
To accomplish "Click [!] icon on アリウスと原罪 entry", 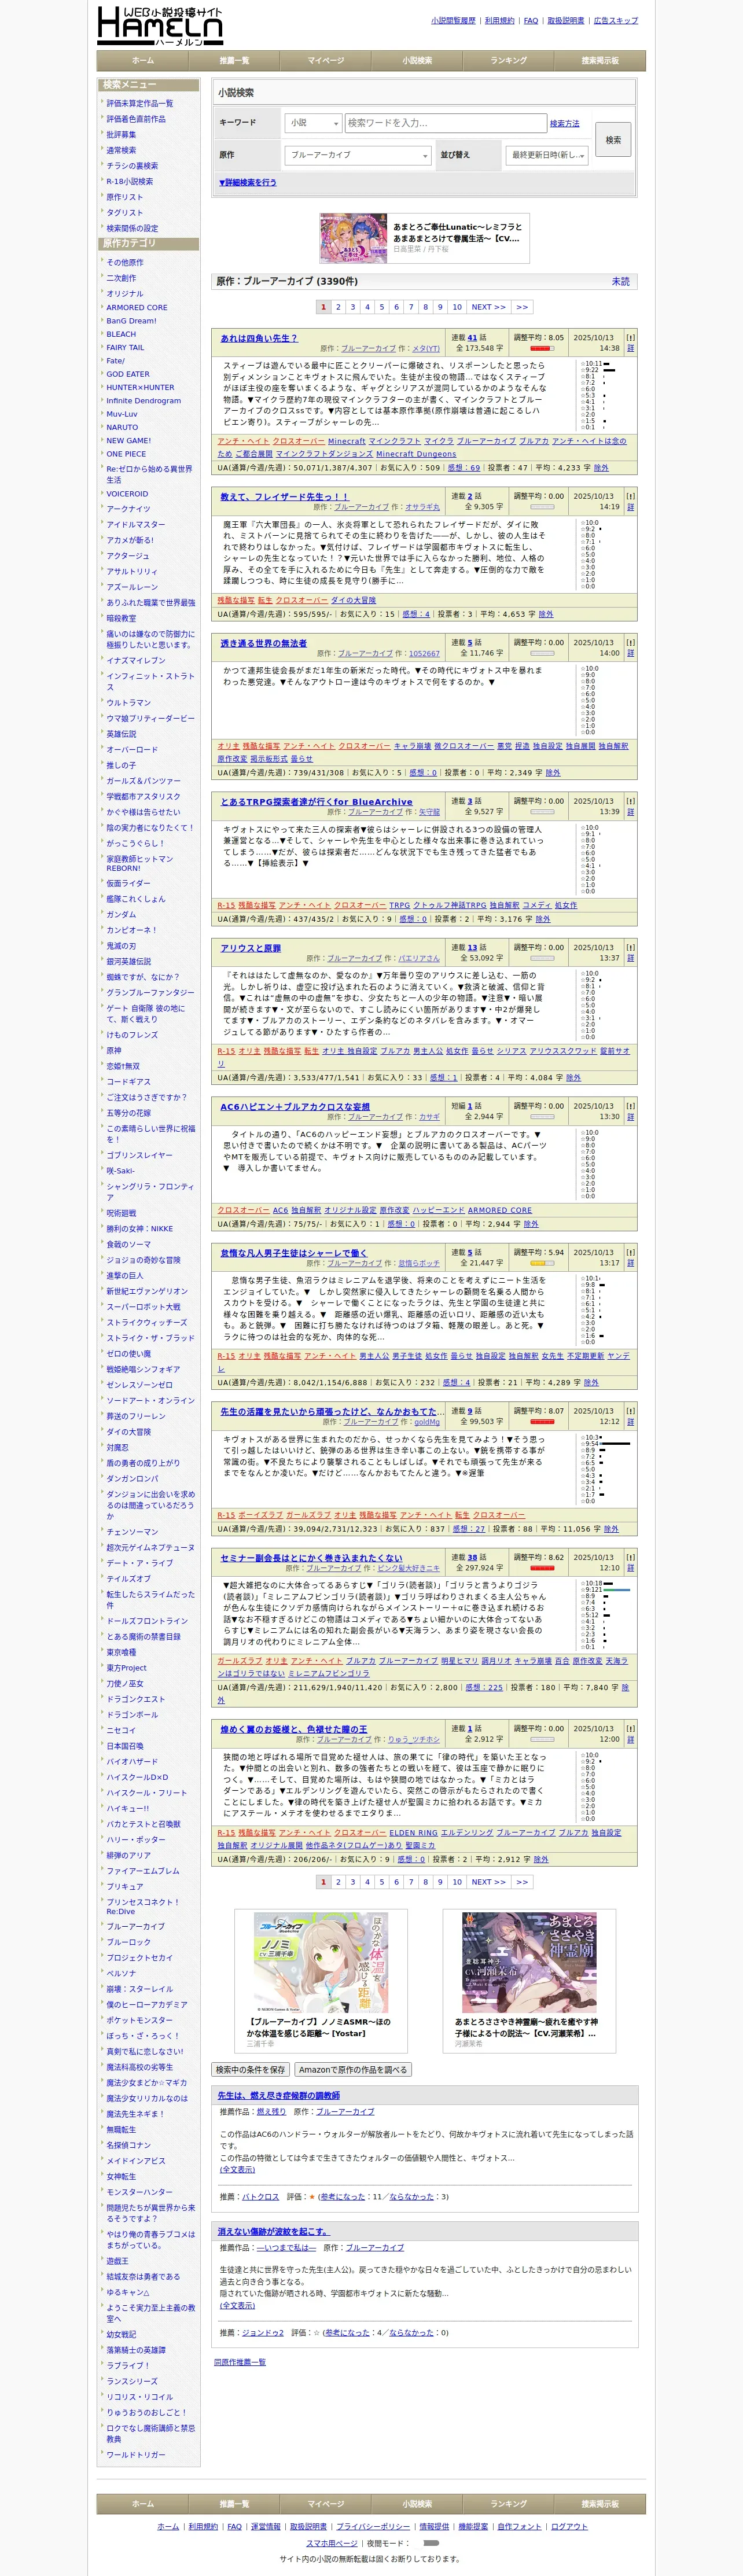I will (x=630, y=947).
